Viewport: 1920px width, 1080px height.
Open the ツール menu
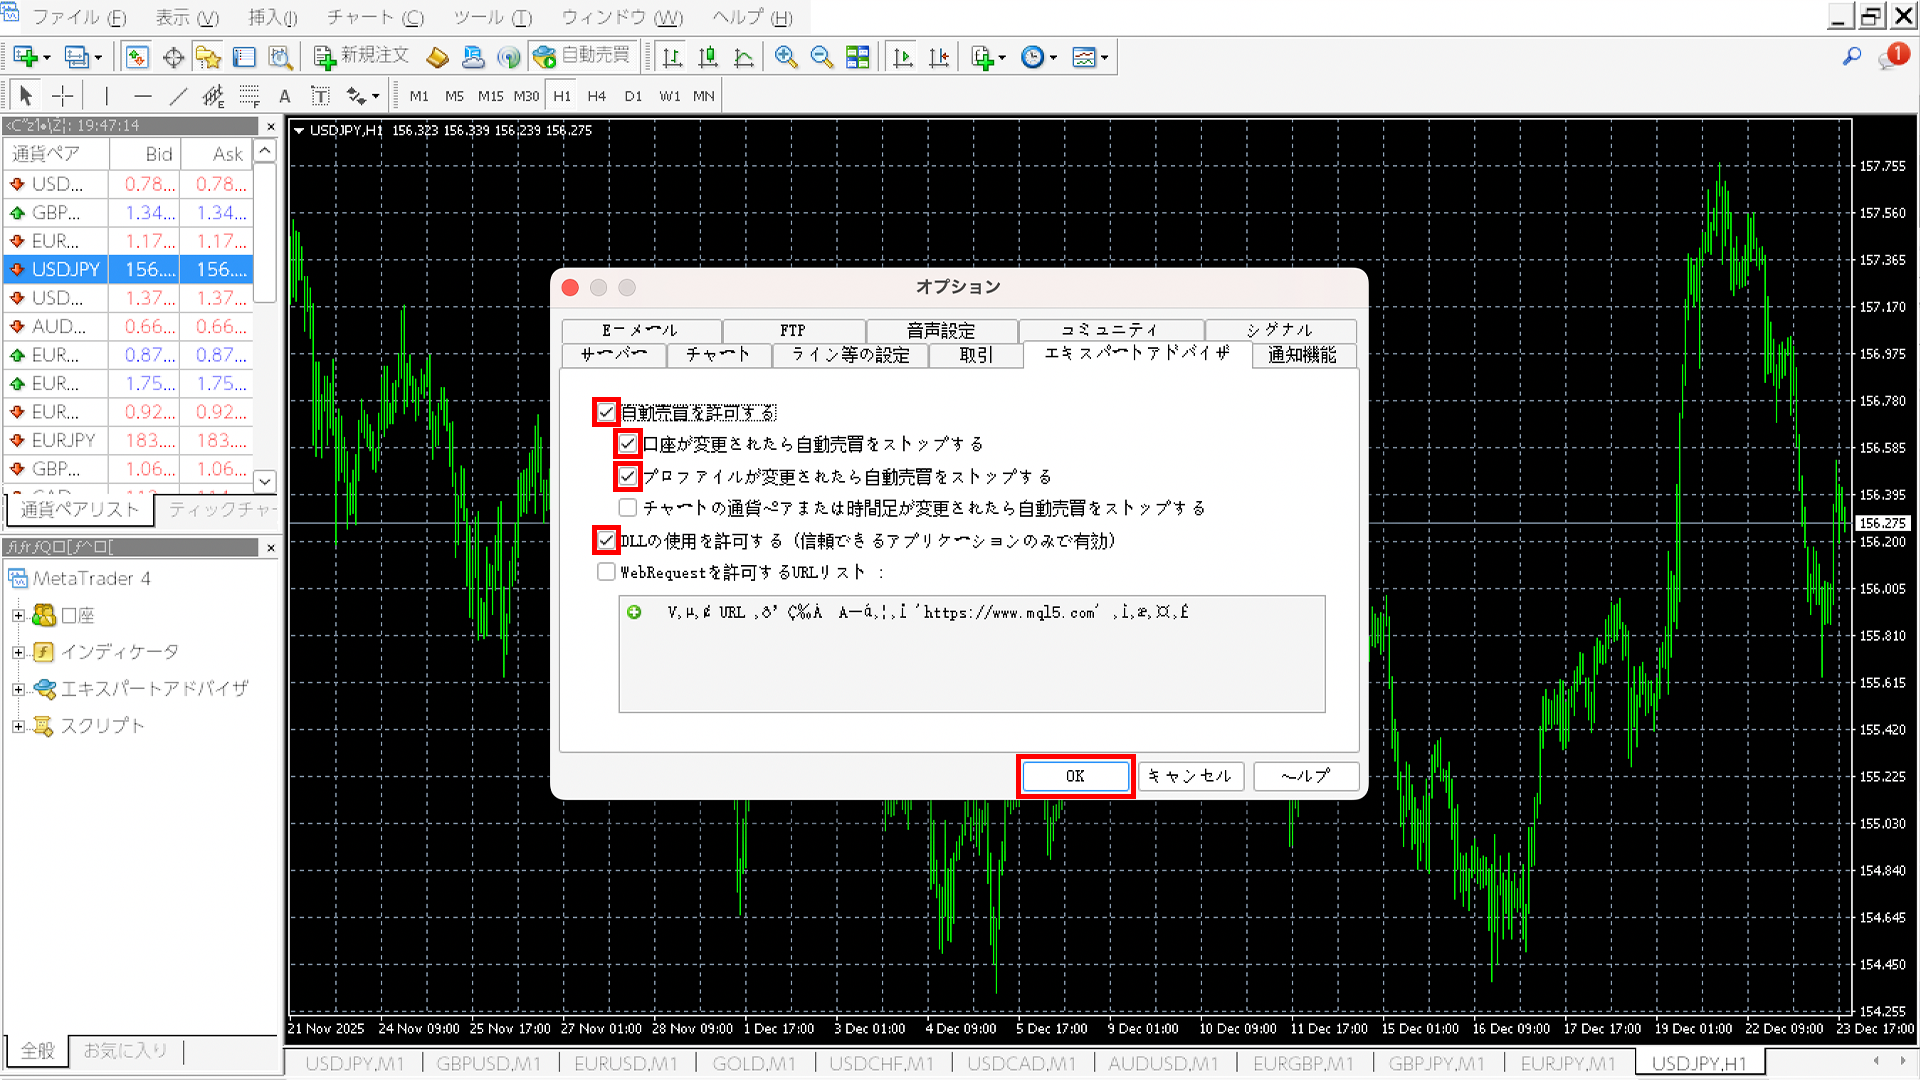tap(492, 18)
